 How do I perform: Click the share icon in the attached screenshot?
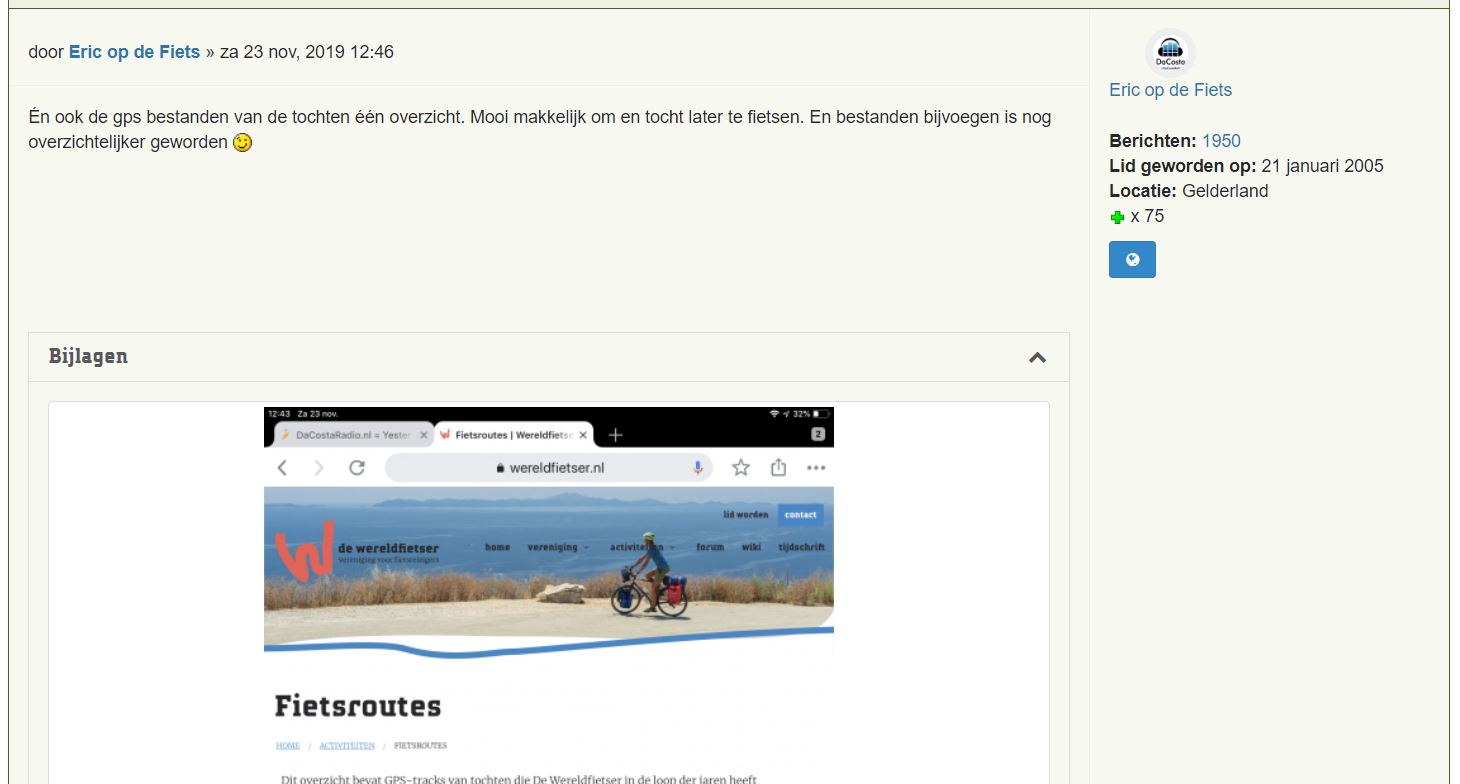click(778, 468)
